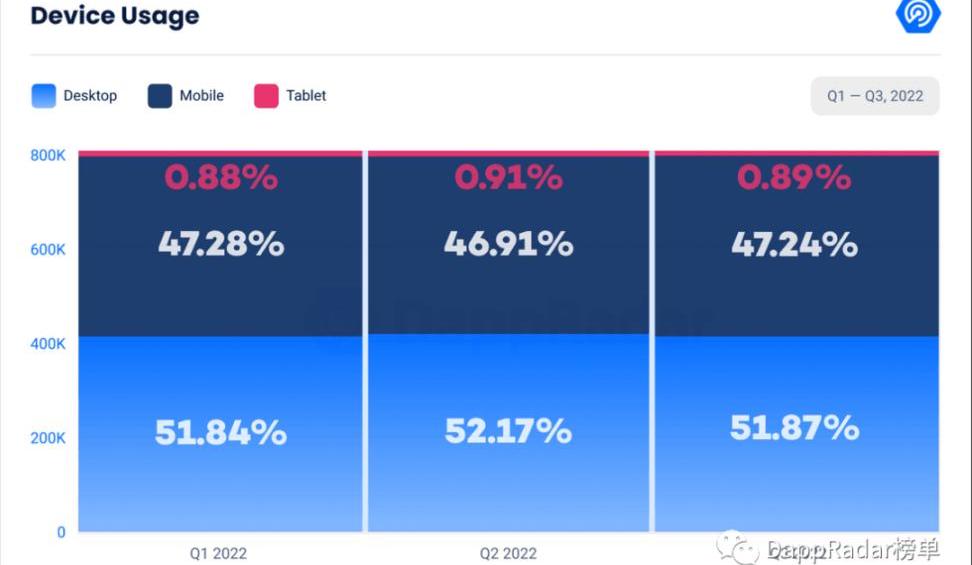The width and height of the screenshot is (972, 565).
Task: Select the Q2 2022 Desktop 52.17% bar segment
Action: (508, 431)
